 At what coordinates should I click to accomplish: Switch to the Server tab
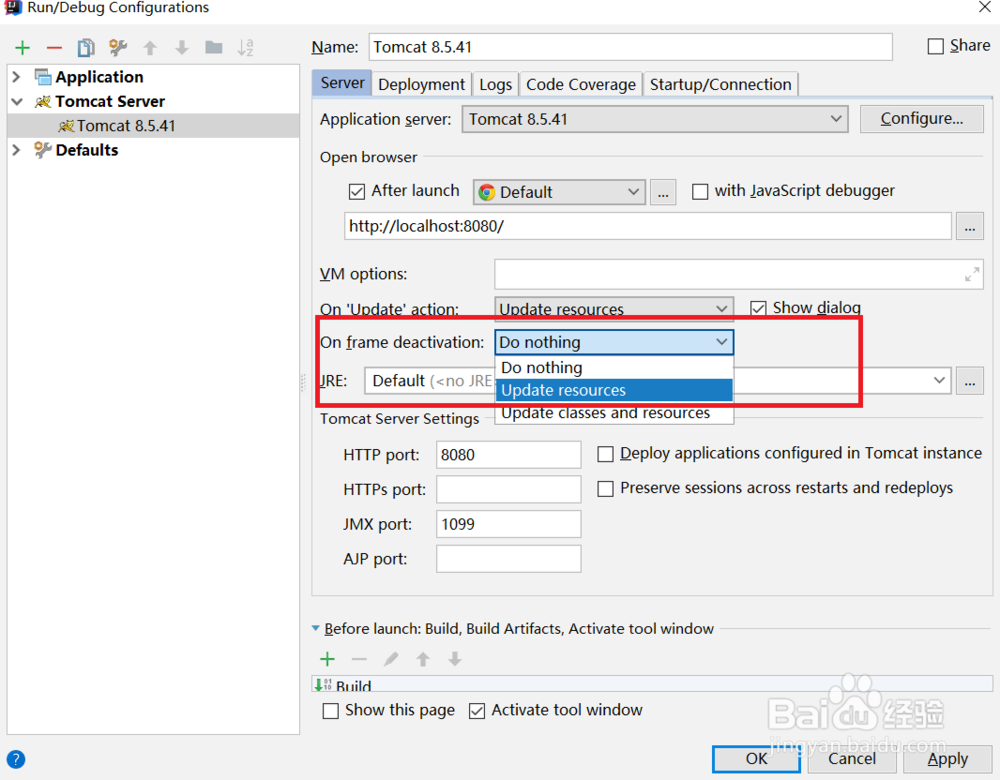(342, 84)
